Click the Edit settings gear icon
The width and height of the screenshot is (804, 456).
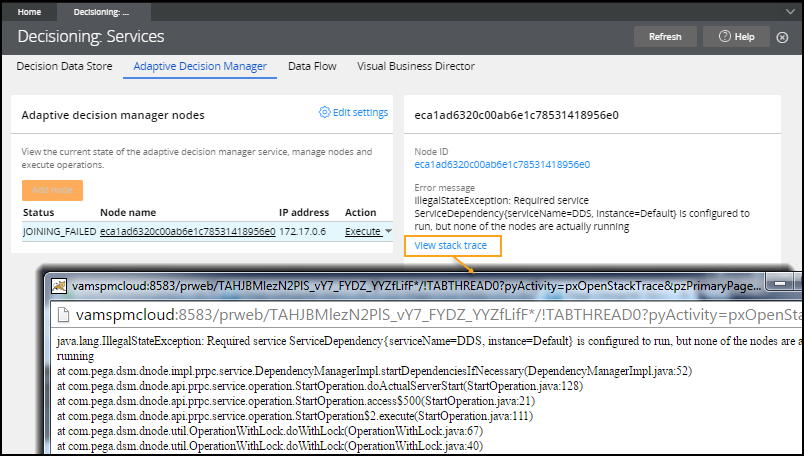pyautogui.click(x=324, y=112)
